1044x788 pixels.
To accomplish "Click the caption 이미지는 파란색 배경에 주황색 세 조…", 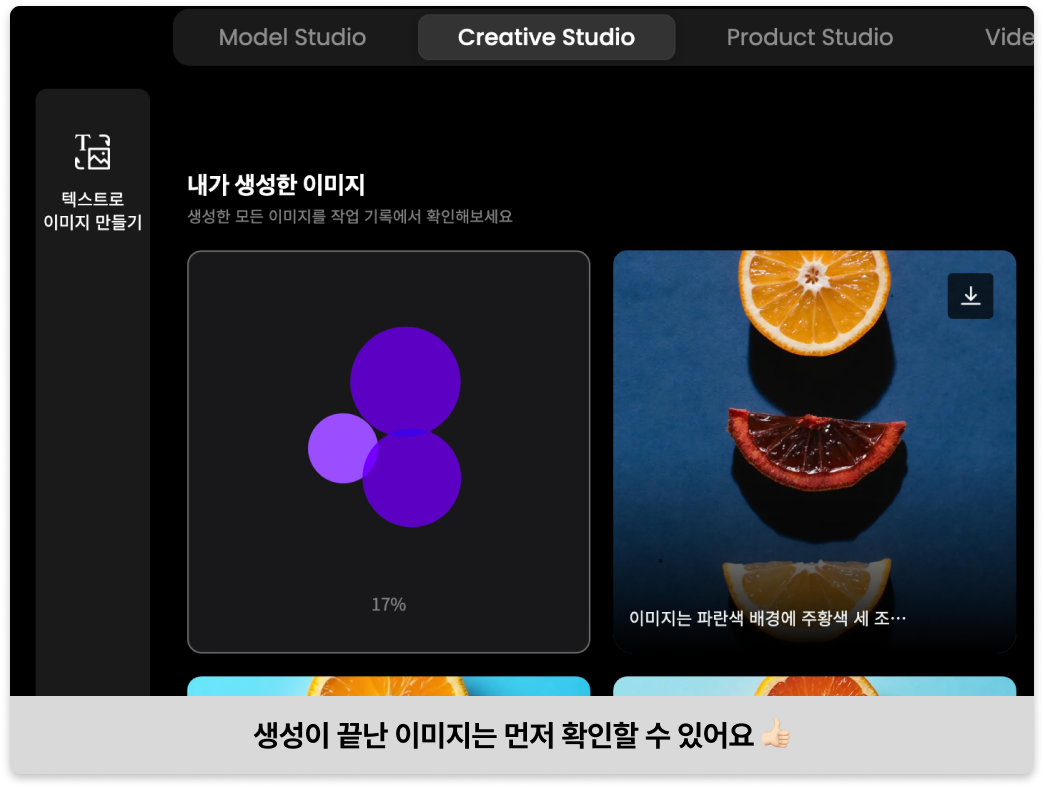I will pyautogui.click(x=768, y=618).
